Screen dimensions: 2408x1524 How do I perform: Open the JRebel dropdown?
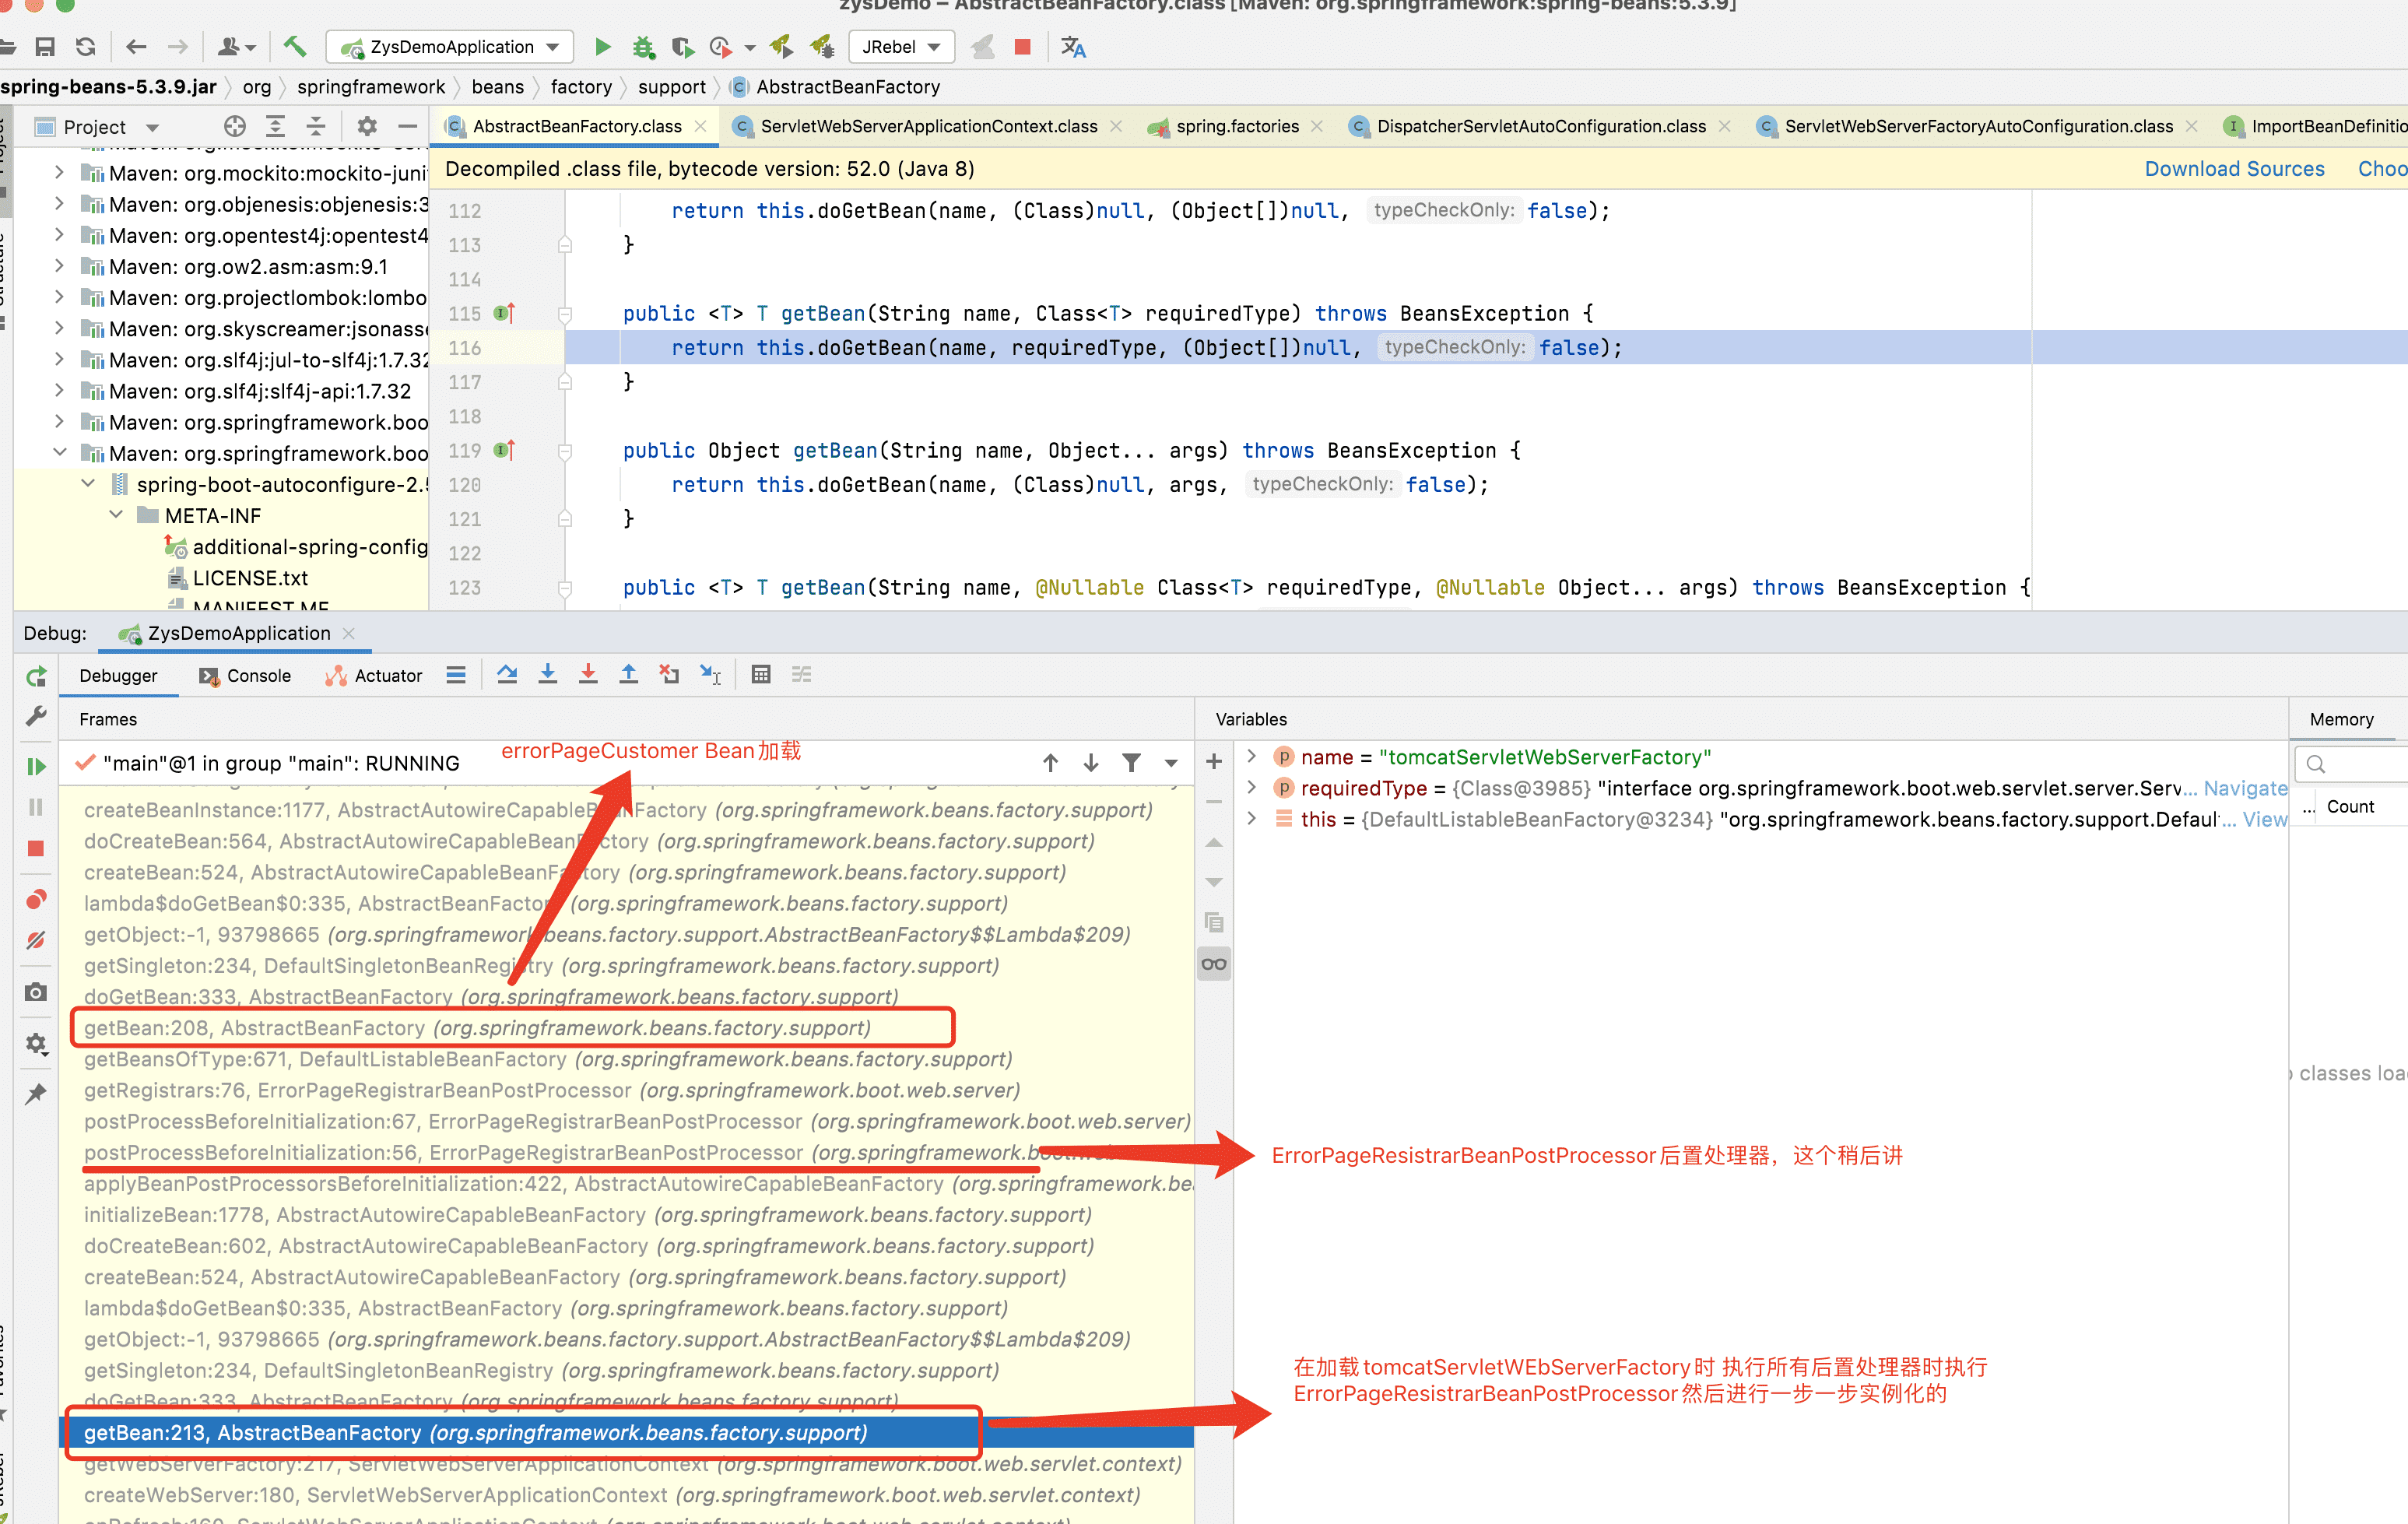click(x=901, y=47)
